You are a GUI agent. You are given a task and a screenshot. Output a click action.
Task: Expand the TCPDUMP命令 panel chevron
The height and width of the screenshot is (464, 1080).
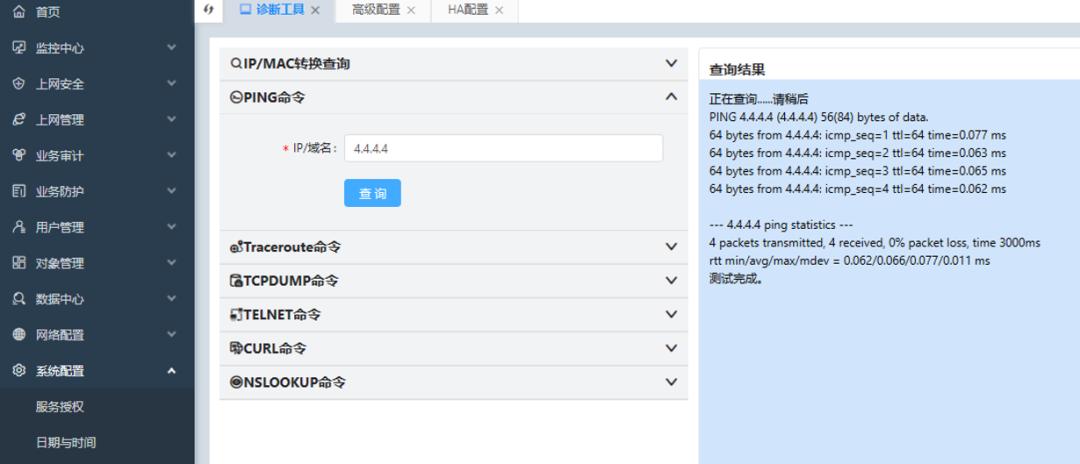point(672,280)
